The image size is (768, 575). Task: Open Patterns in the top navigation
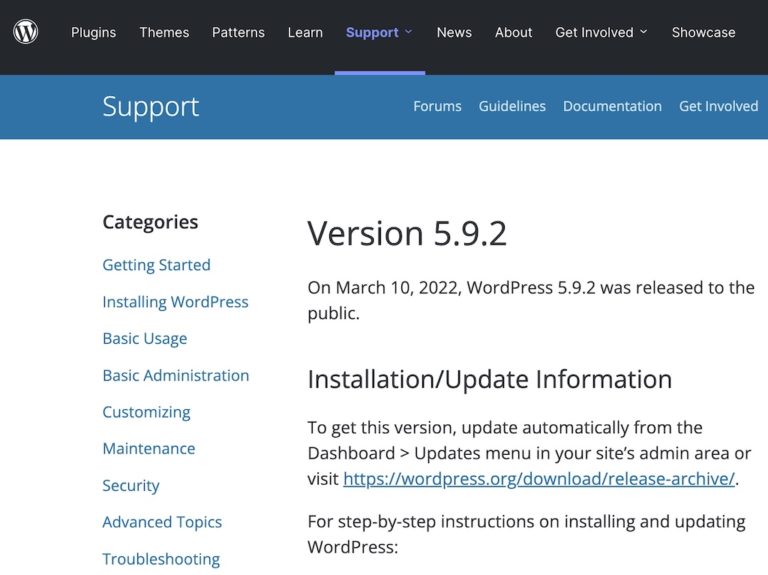238,32
